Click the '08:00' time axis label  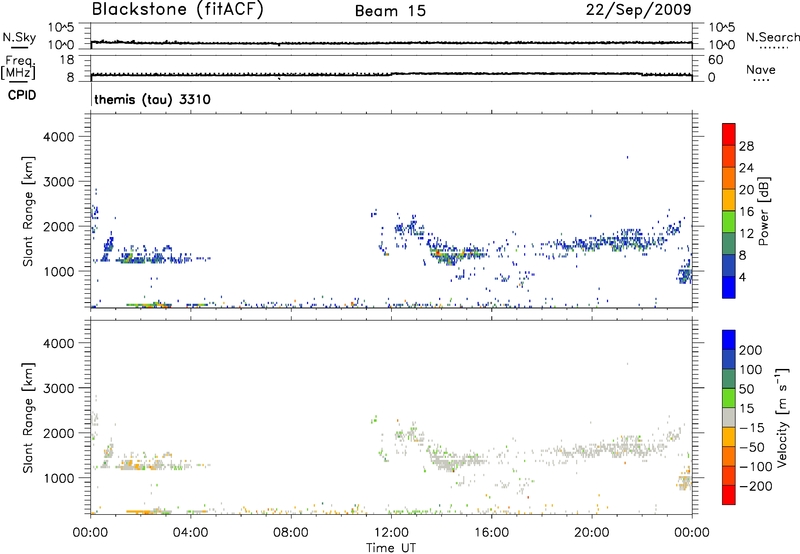pyautogui.click(x=291, y=533)
